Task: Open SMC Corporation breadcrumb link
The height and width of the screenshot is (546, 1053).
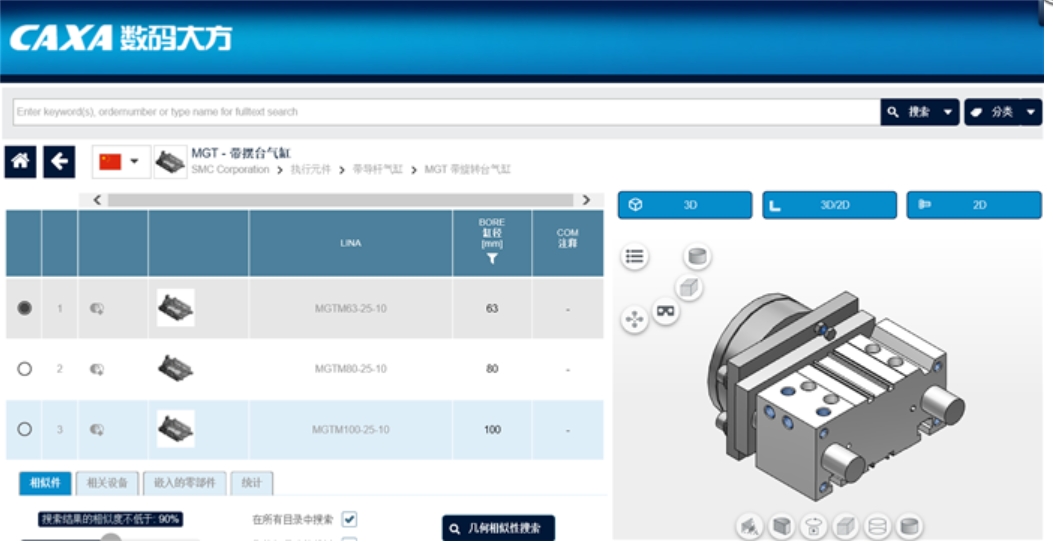Action: pyautogui.click(x=230, y=169)
